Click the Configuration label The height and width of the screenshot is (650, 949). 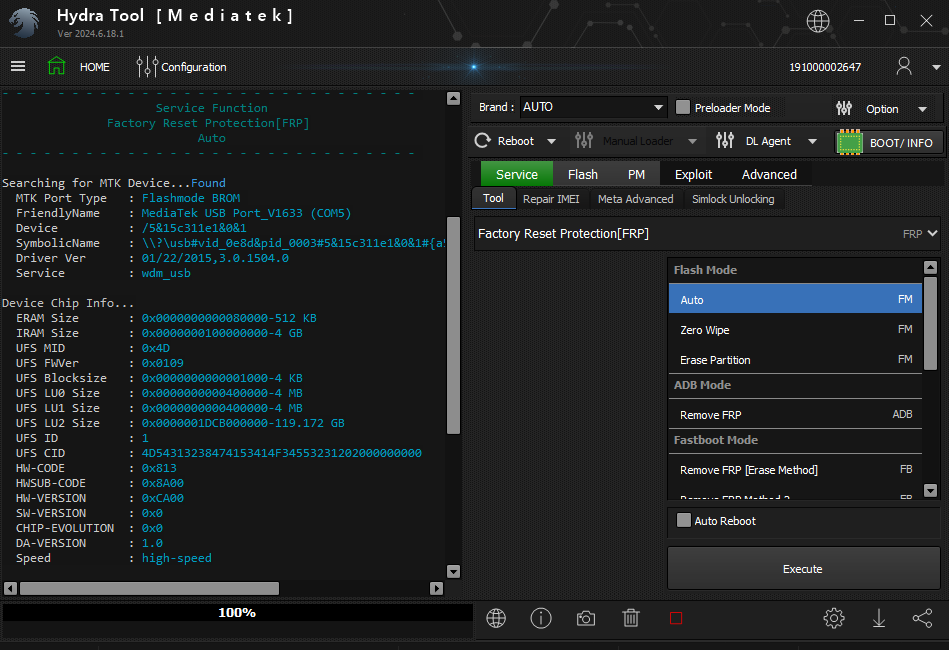tap(194, 67)
